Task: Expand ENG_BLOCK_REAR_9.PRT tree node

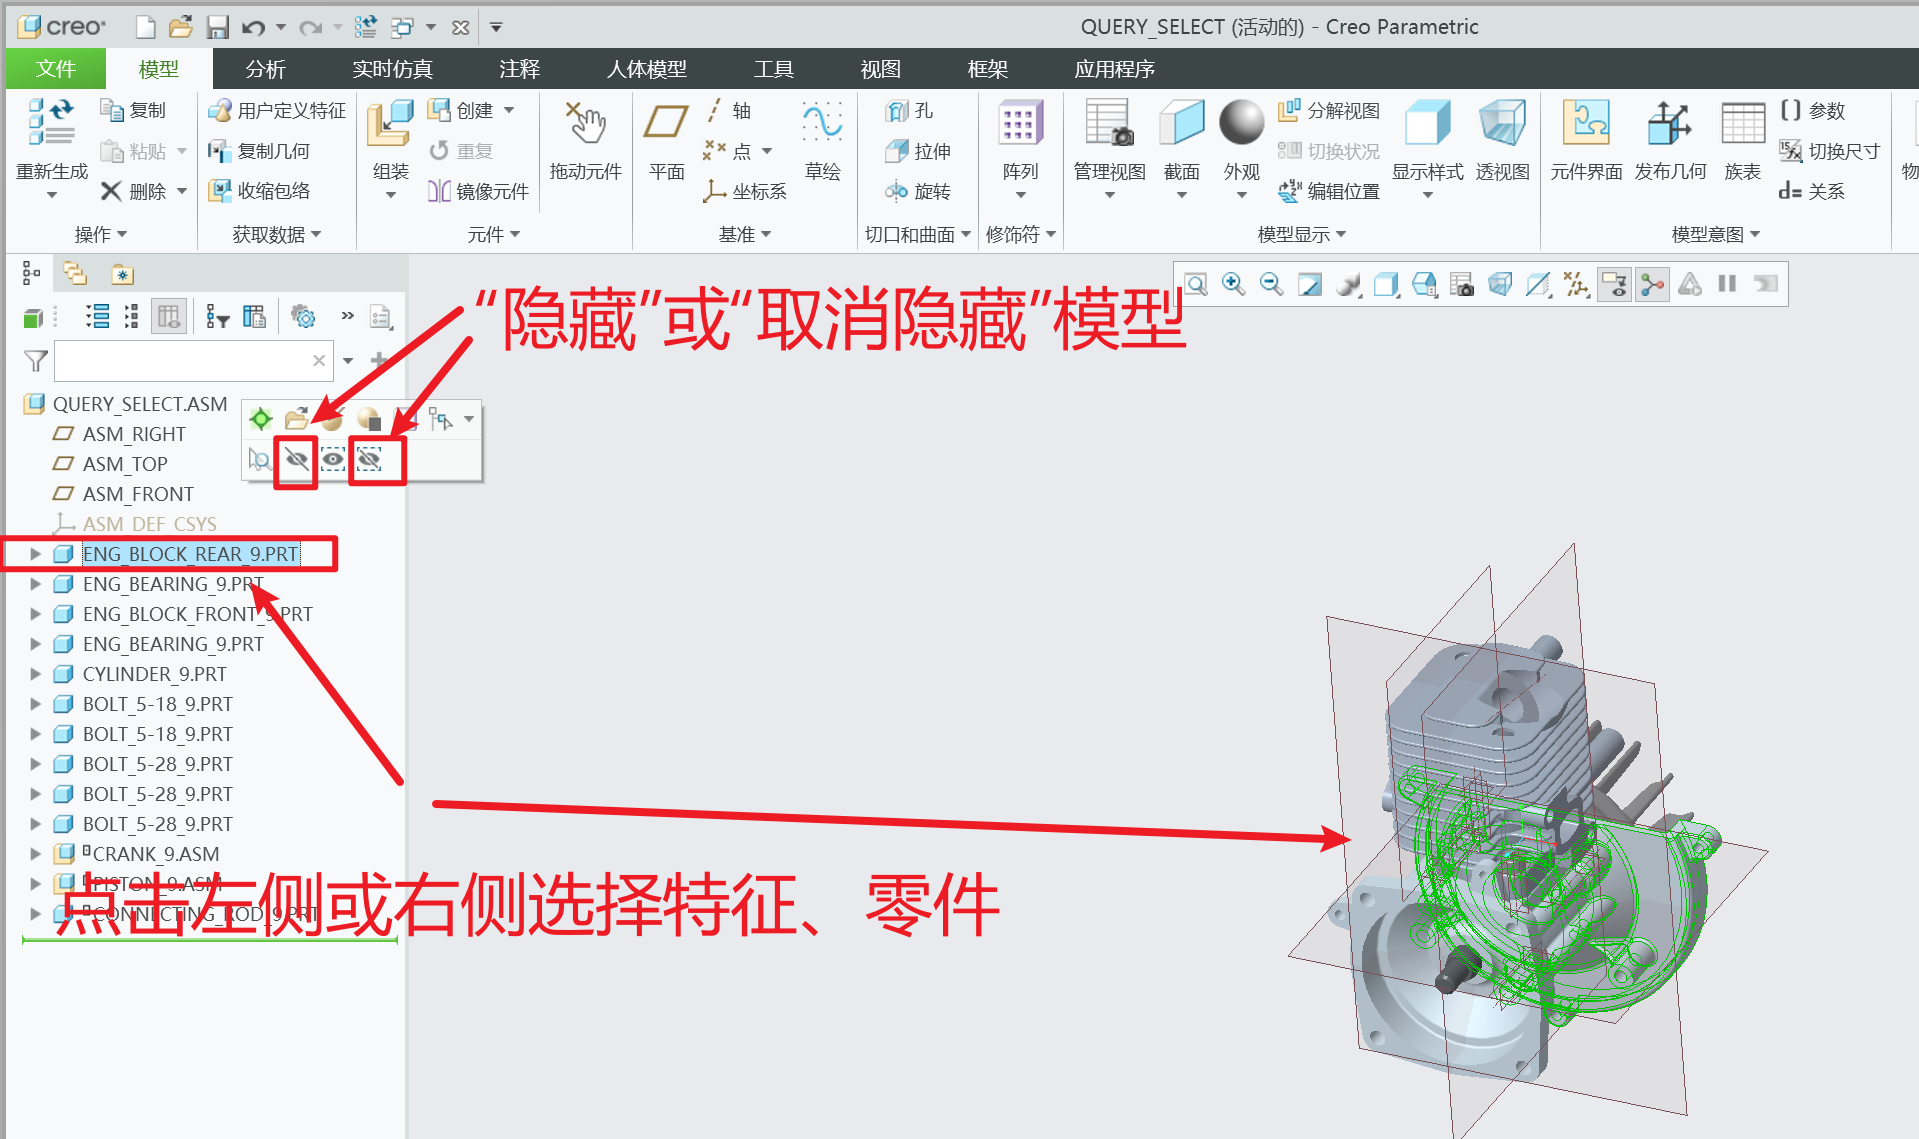Action: click(35, 554)
